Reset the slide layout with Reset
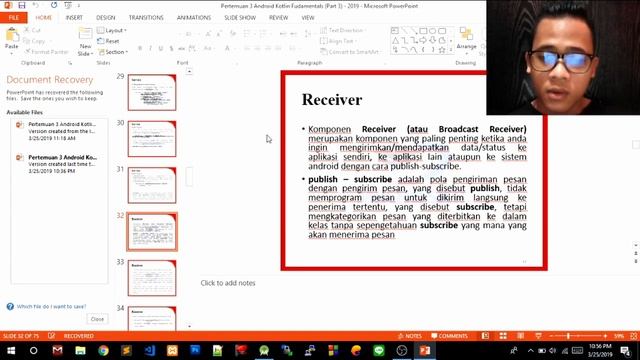The image size is (640, 360). [108, 41]
